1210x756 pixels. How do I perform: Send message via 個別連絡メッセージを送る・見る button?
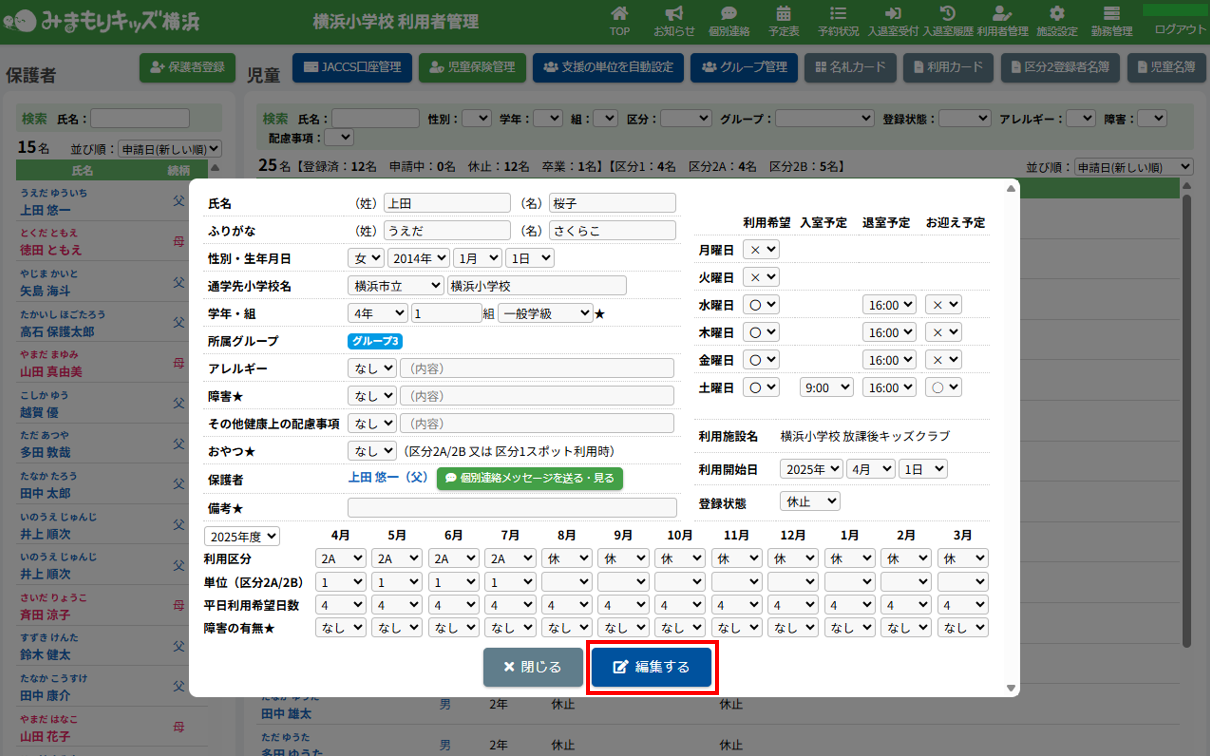point(530,478)
